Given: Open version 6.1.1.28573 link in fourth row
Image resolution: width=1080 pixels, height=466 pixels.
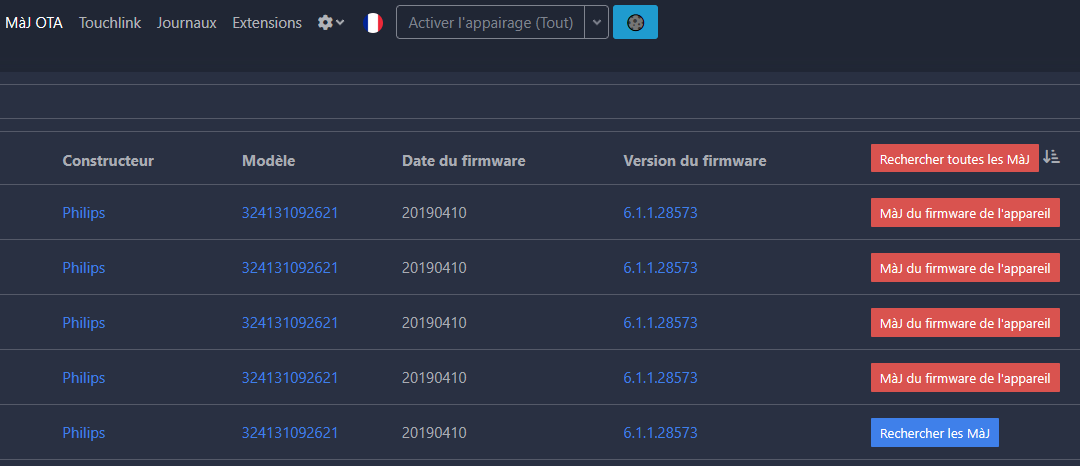Looking at the screenshot, I should click(x=661, y=378).
